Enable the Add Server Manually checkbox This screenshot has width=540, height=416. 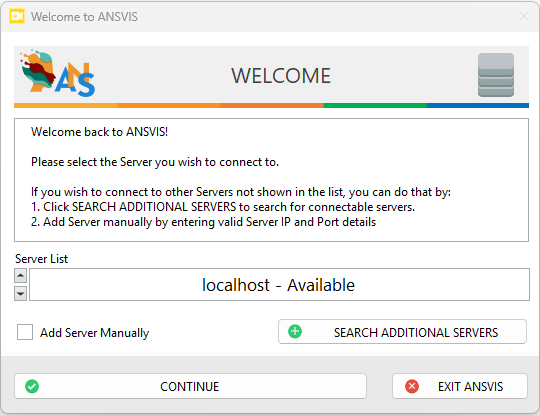pyautogui.click(x=25, y=332)
